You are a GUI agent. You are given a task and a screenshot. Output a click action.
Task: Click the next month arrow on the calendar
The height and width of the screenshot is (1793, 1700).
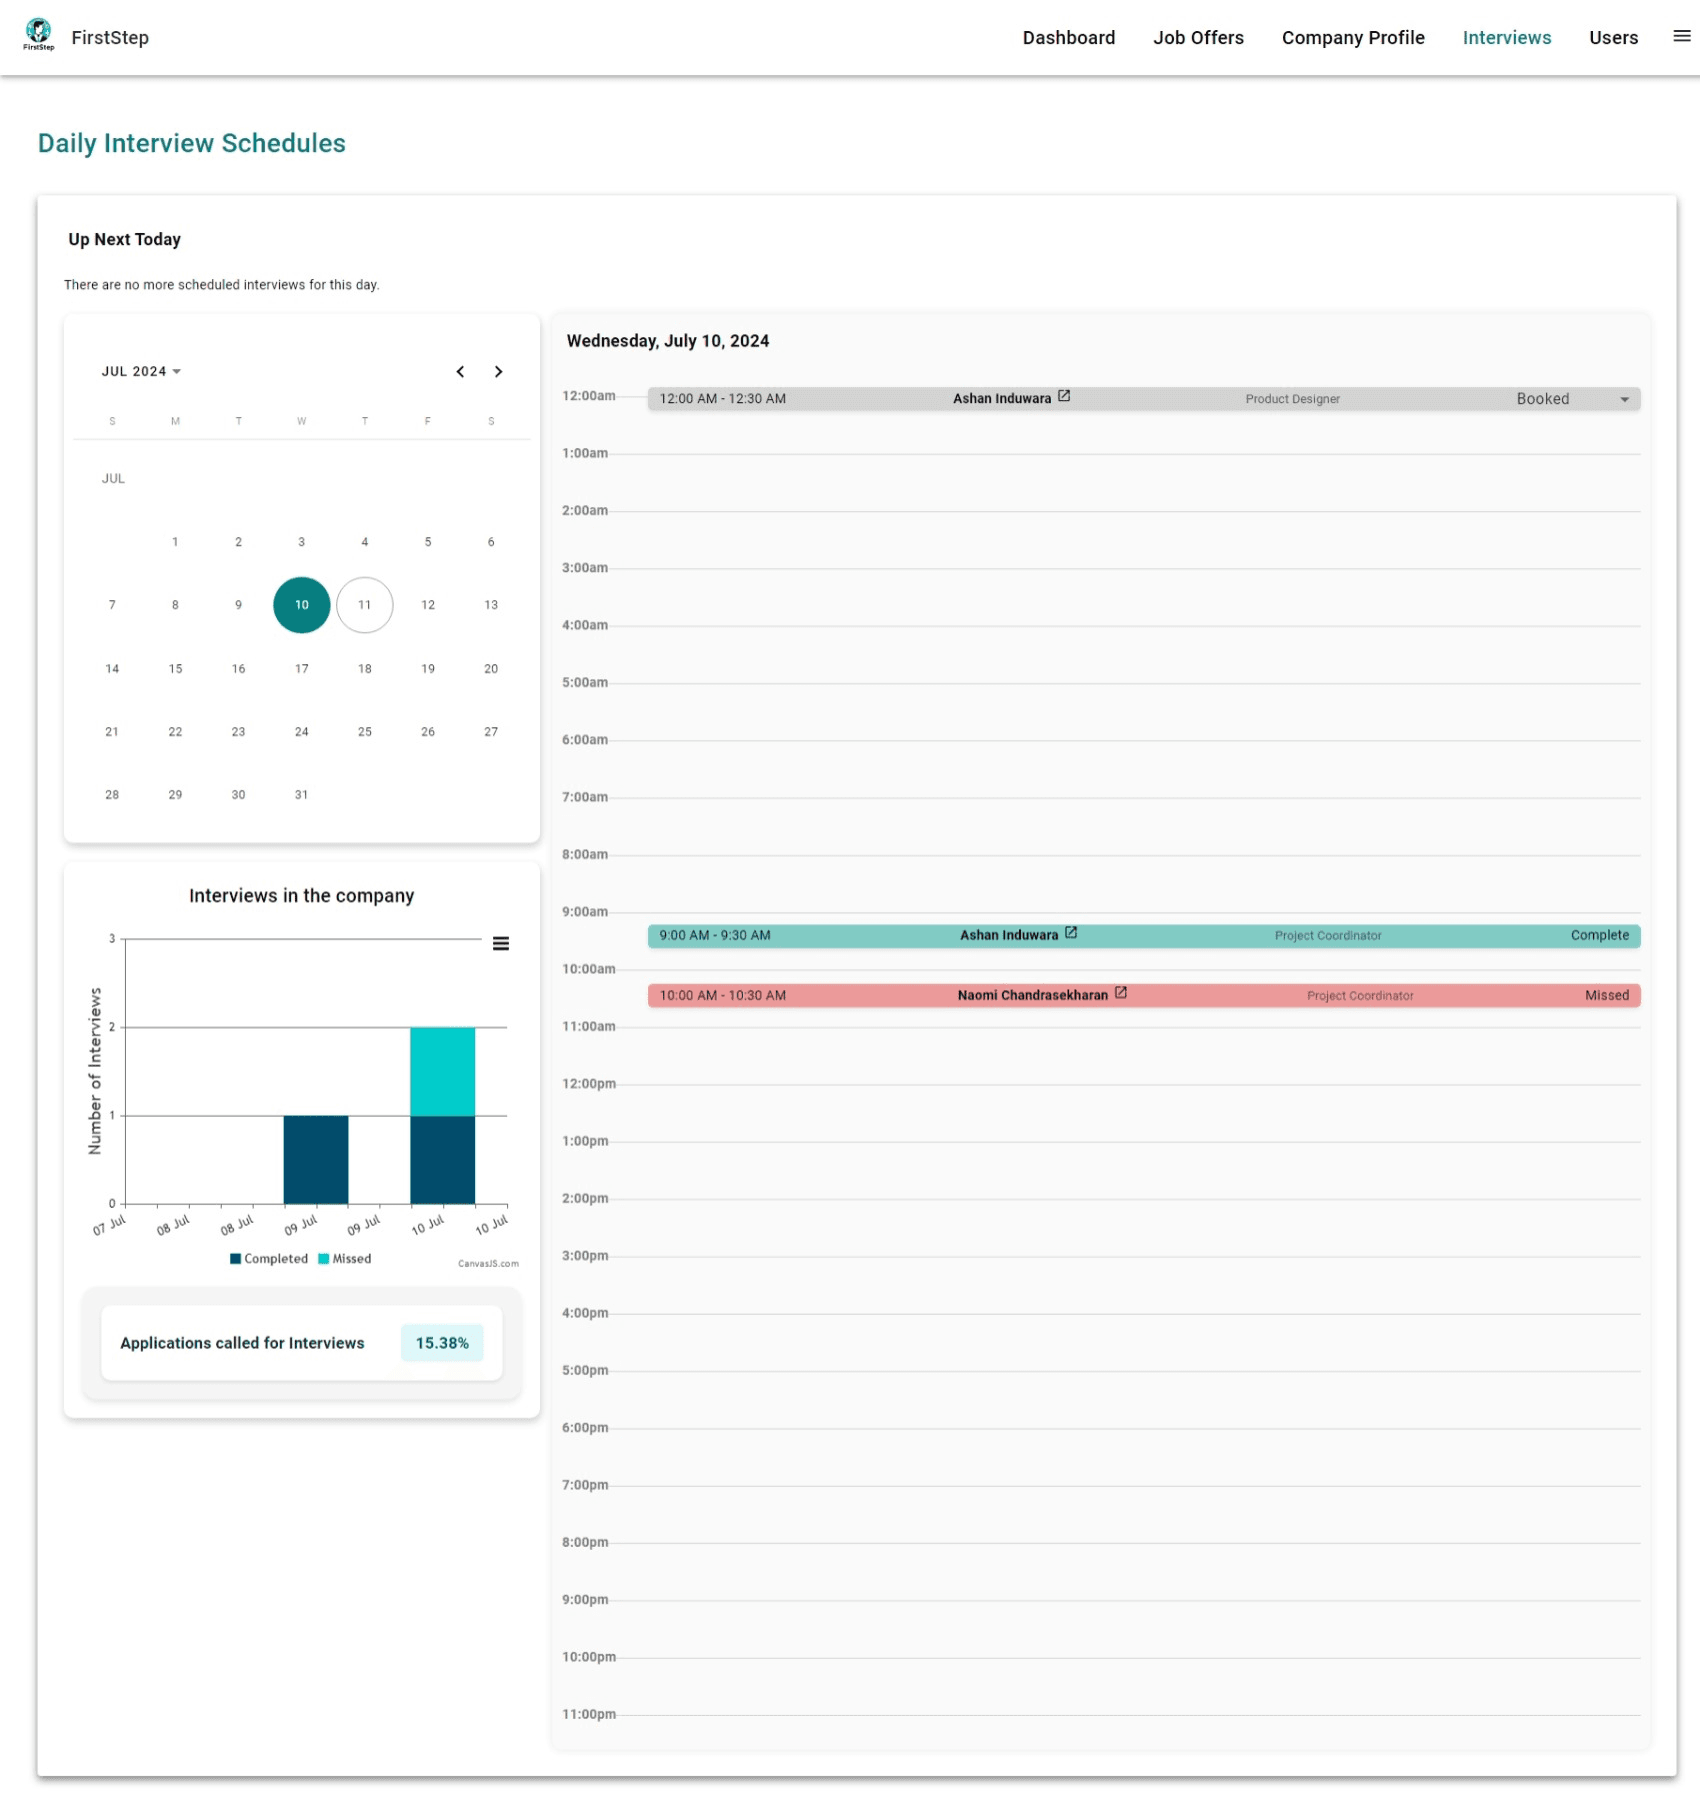pos(499,371)
